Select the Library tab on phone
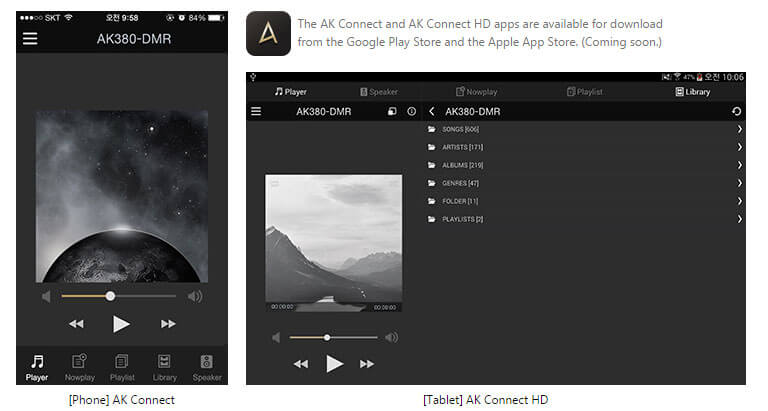The image size is (768, 411). coord(165,367)
